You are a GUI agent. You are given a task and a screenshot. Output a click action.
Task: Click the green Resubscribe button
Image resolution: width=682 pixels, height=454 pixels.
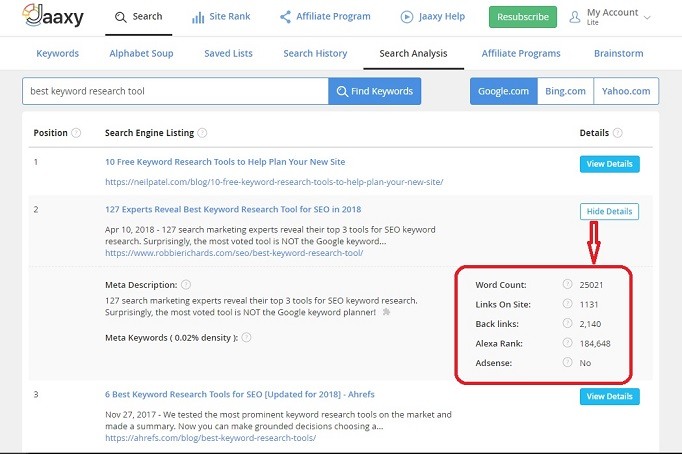coord(523,17)
